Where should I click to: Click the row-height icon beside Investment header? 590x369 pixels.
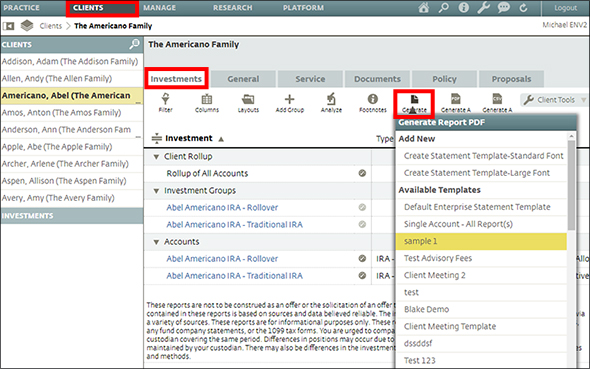pos(157,138)
